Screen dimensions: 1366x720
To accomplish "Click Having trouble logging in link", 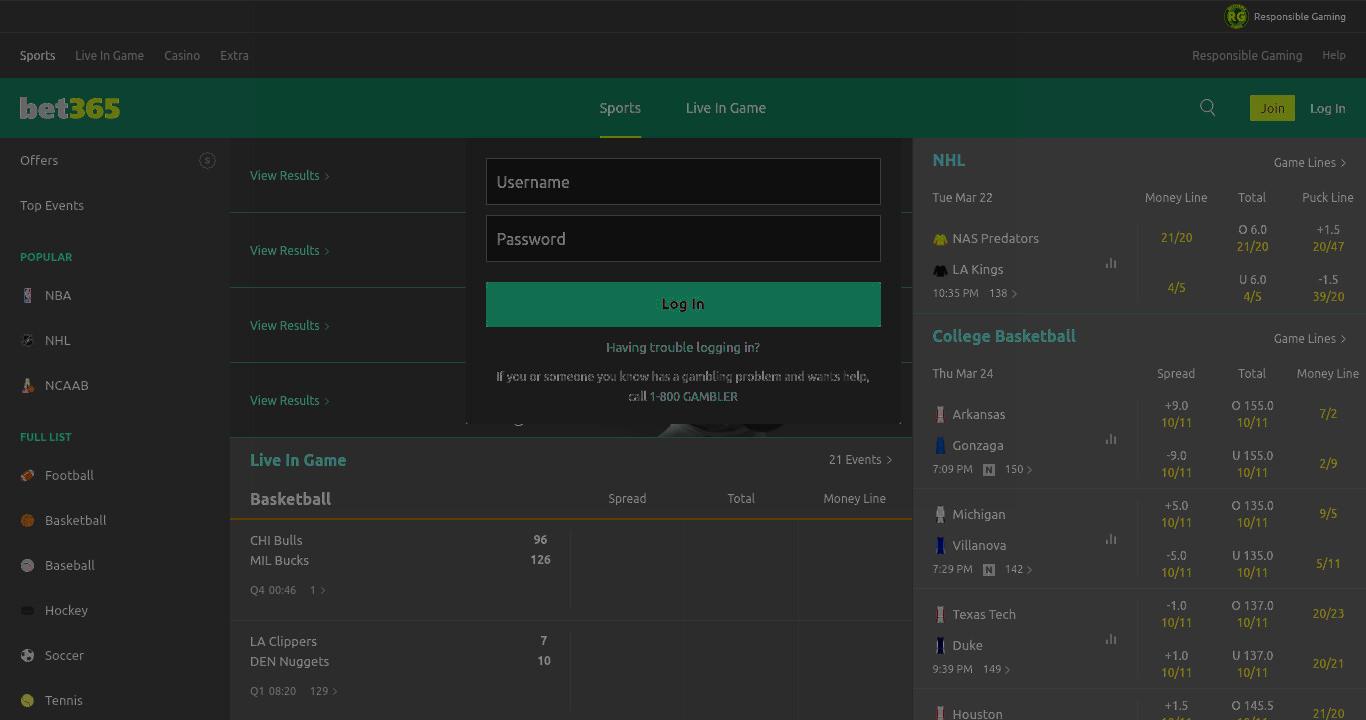I will pos(683,347).
